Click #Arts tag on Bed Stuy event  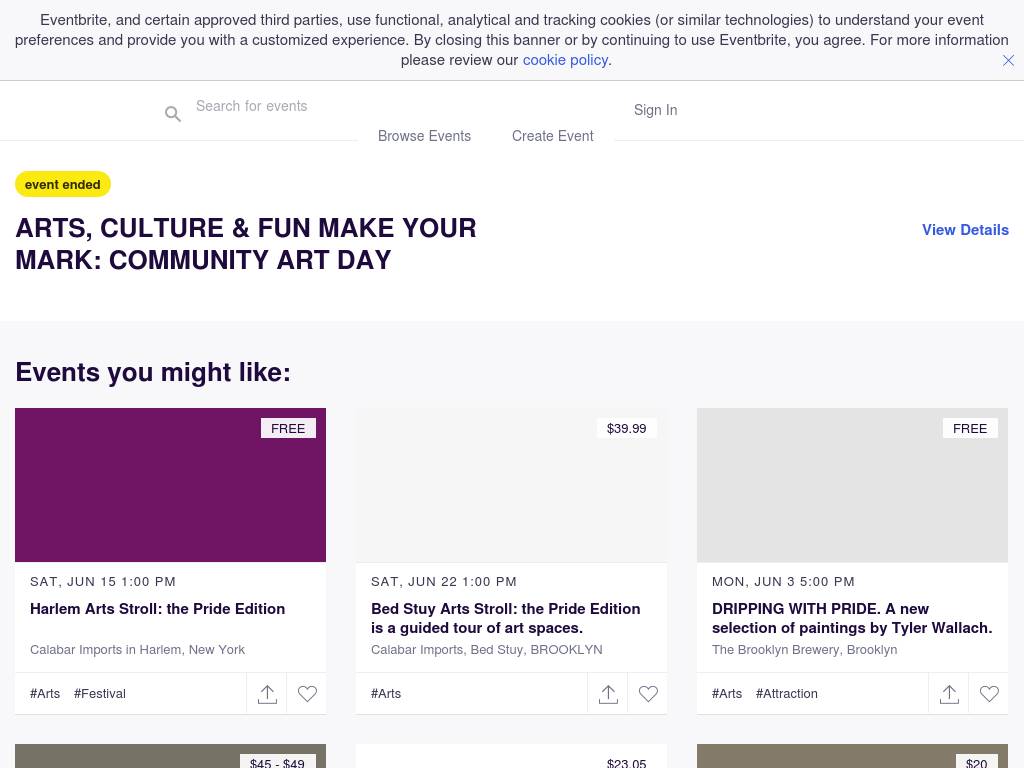point(386,694)
